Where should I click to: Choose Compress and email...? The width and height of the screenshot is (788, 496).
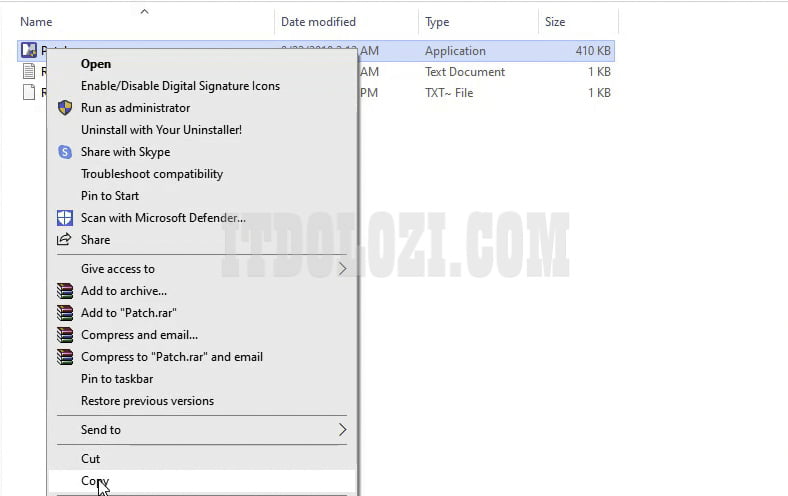[139, 335]
